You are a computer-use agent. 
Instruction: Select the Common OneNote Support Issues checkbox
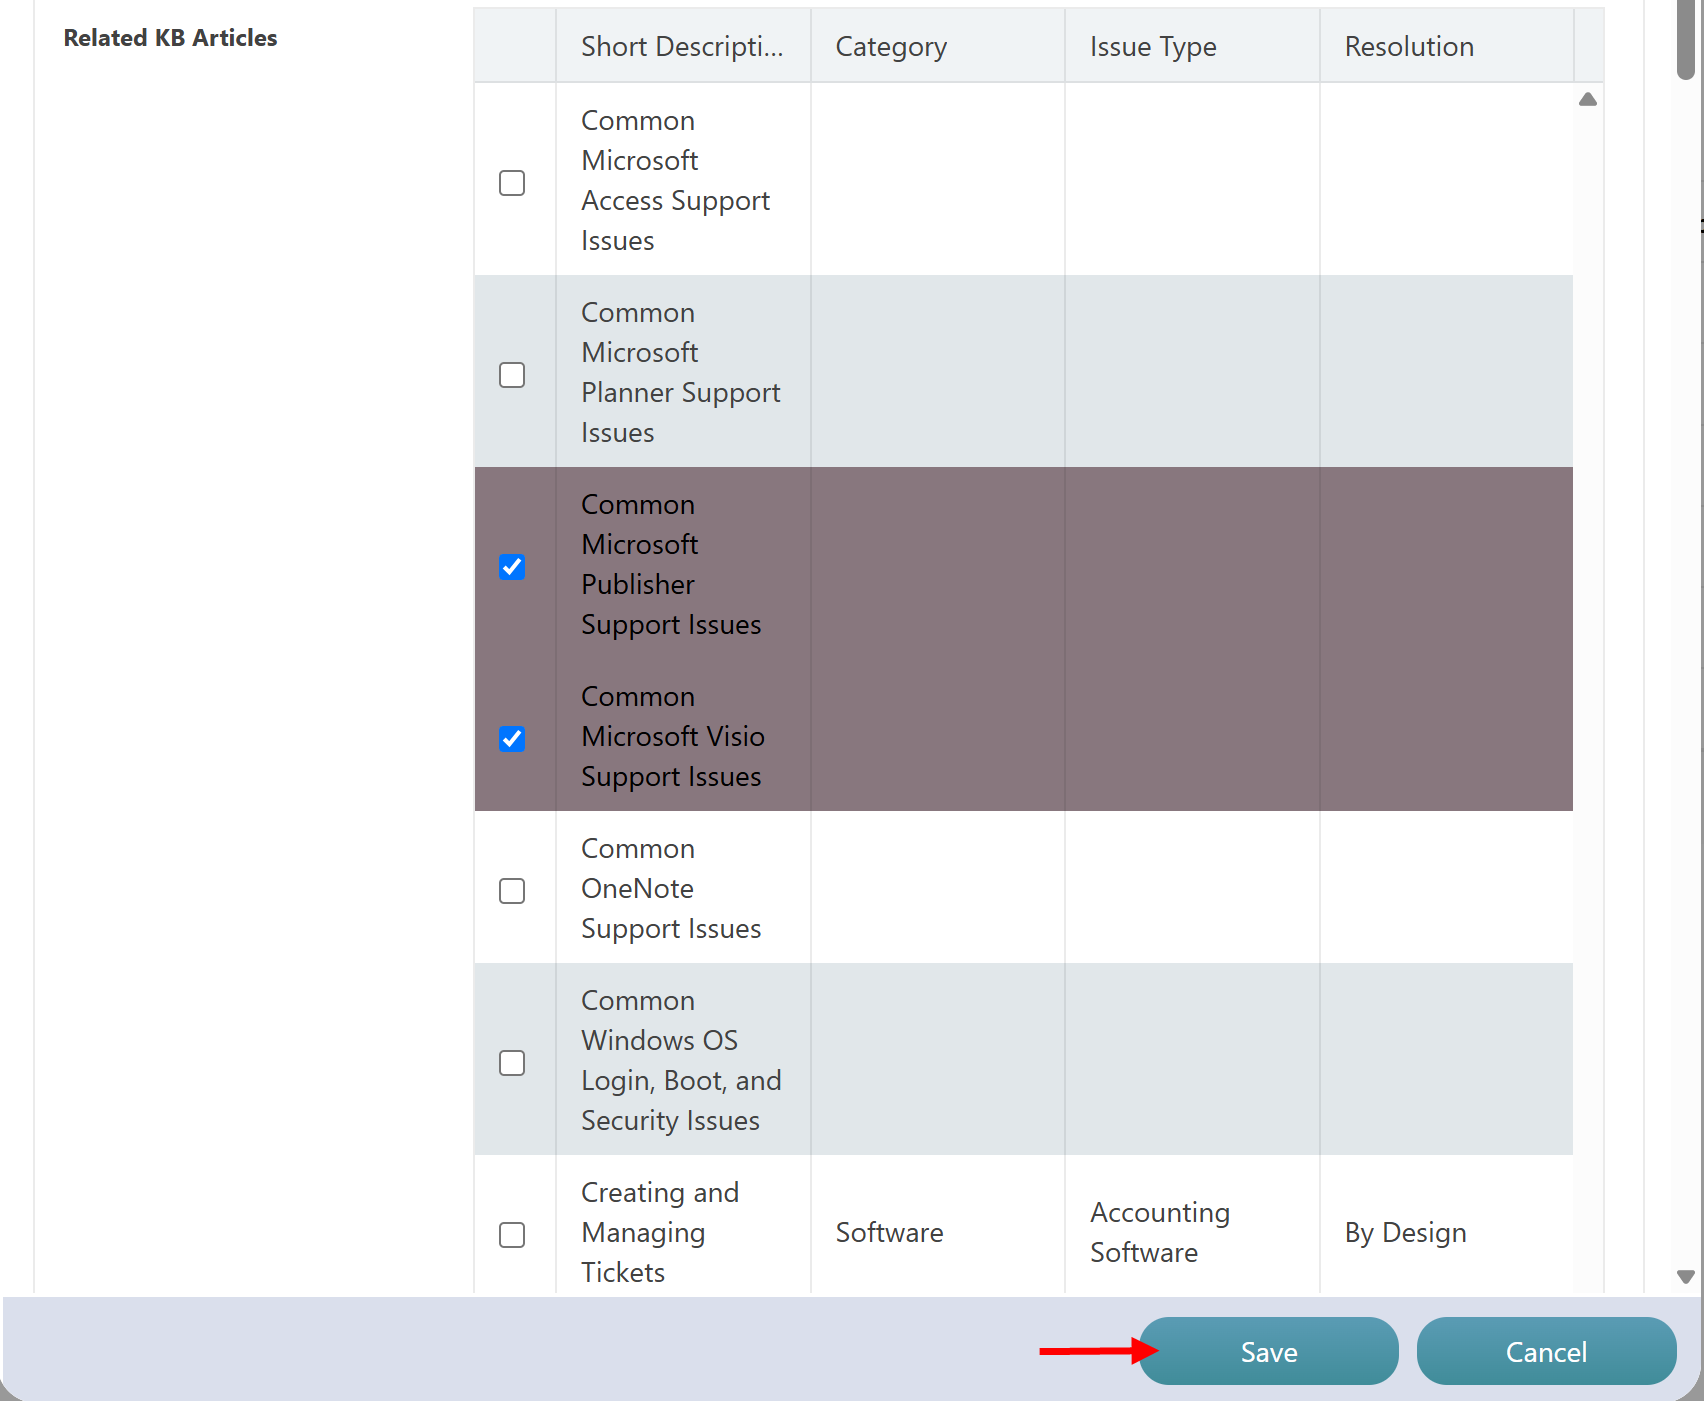[512, 891]
